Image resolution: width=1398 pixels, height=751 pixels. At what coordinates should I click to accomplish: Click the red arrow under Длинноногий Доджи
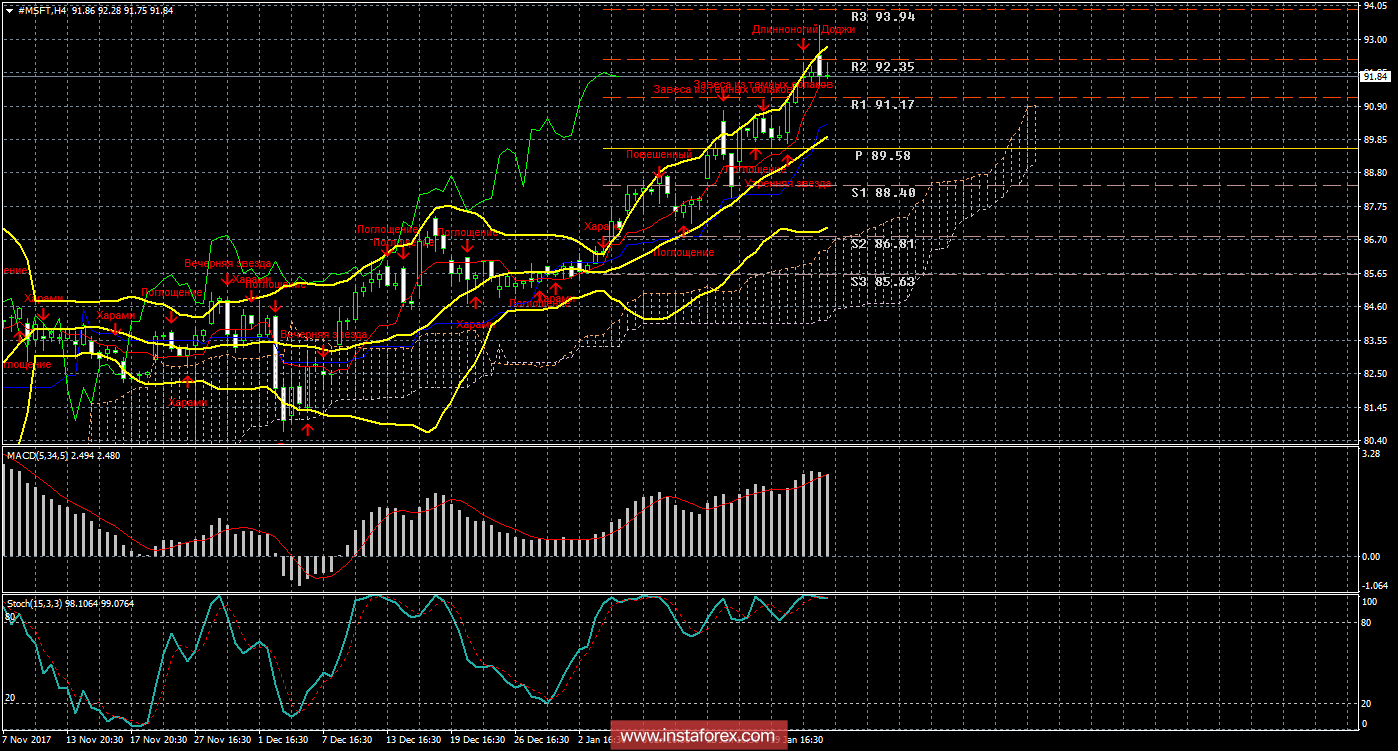coord(804,45)
